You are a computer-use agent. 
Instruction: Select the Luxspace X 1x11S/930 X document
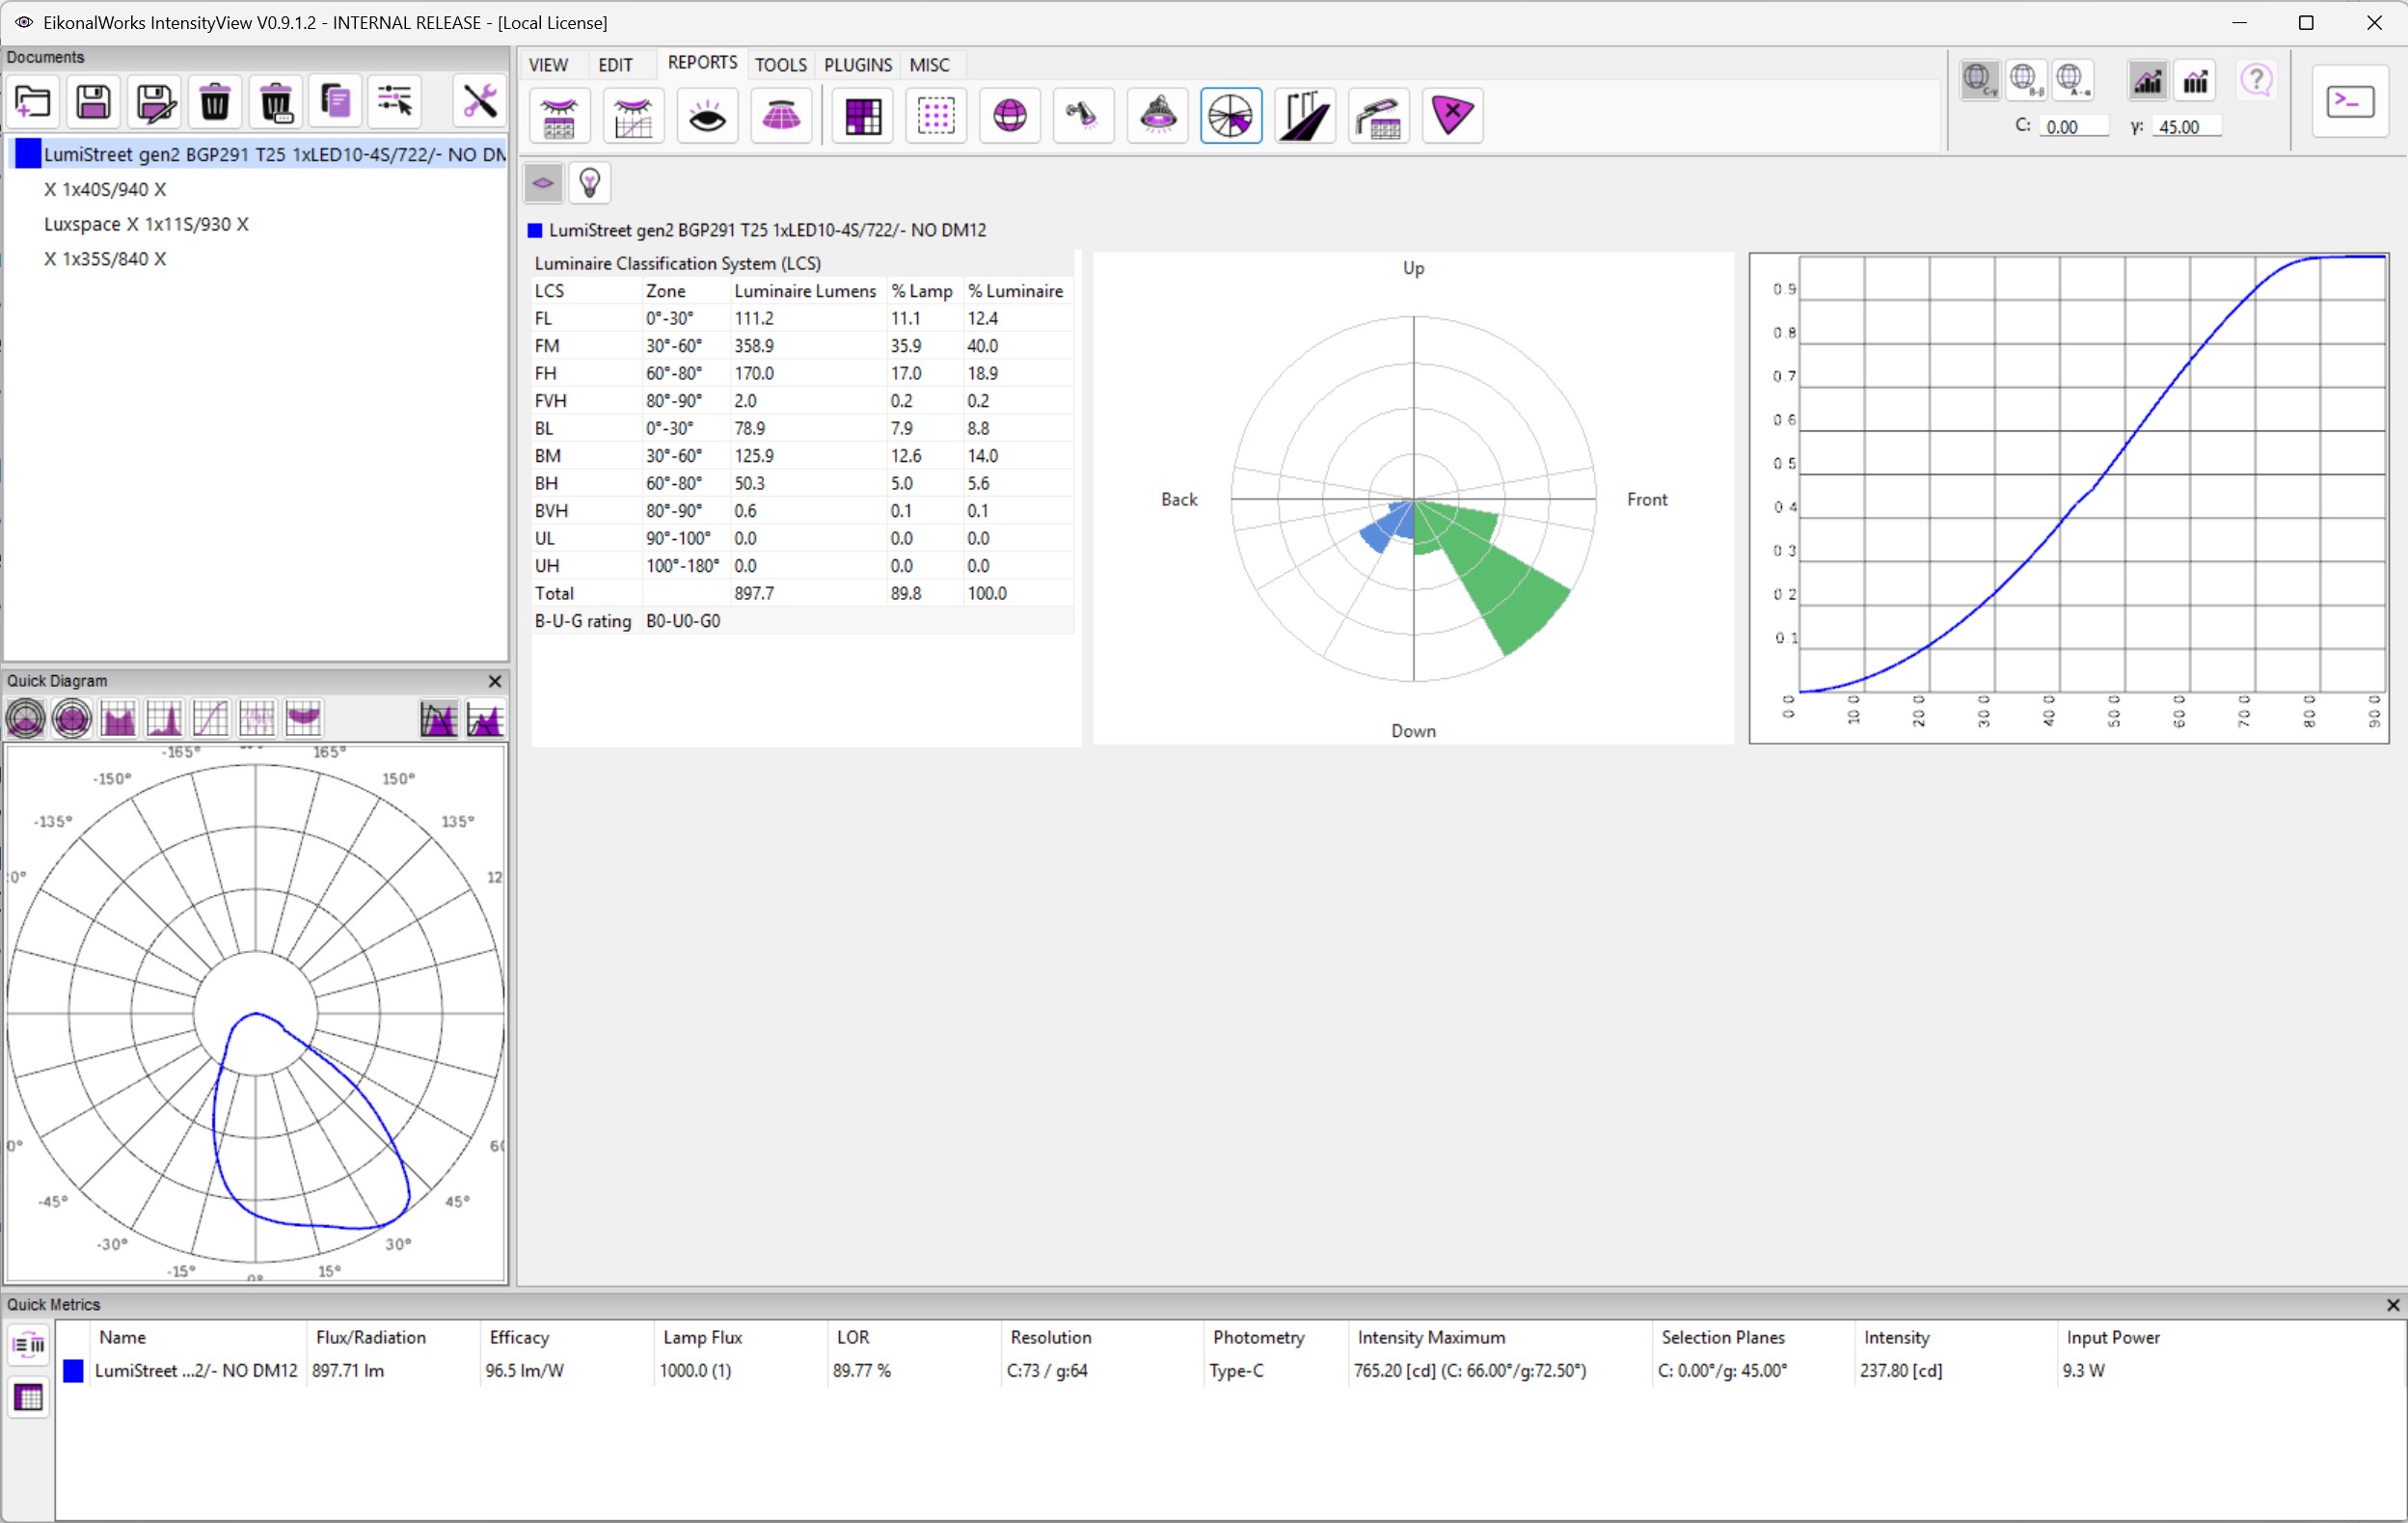click(146, 224)
